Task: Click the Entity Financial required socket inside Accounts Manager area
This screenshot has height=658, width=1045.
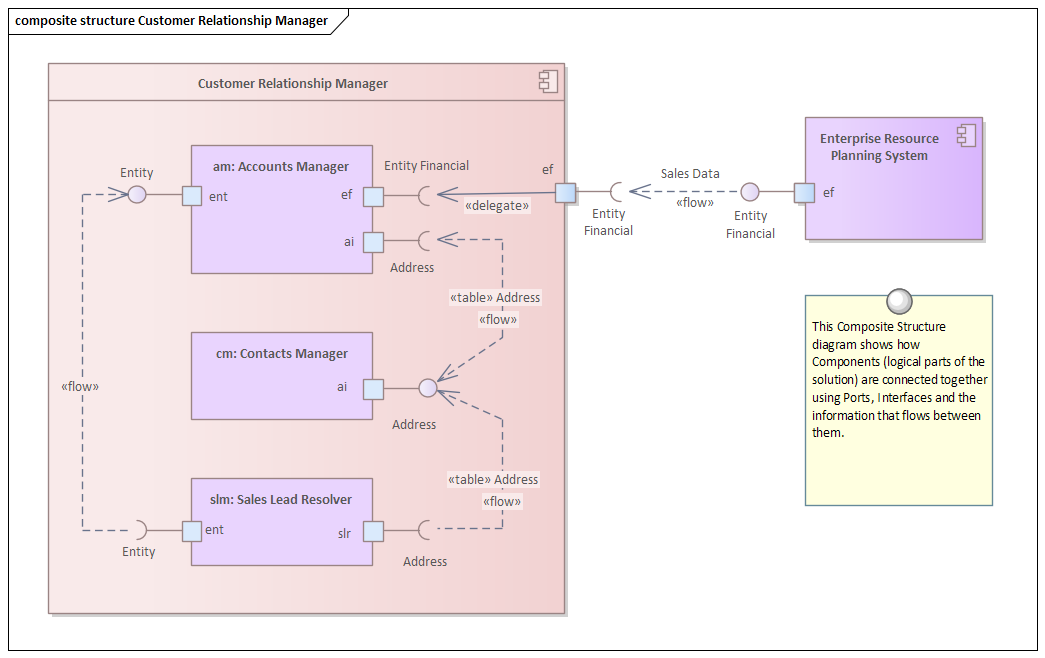Action: pyautogui.click(x=424, y=196)
